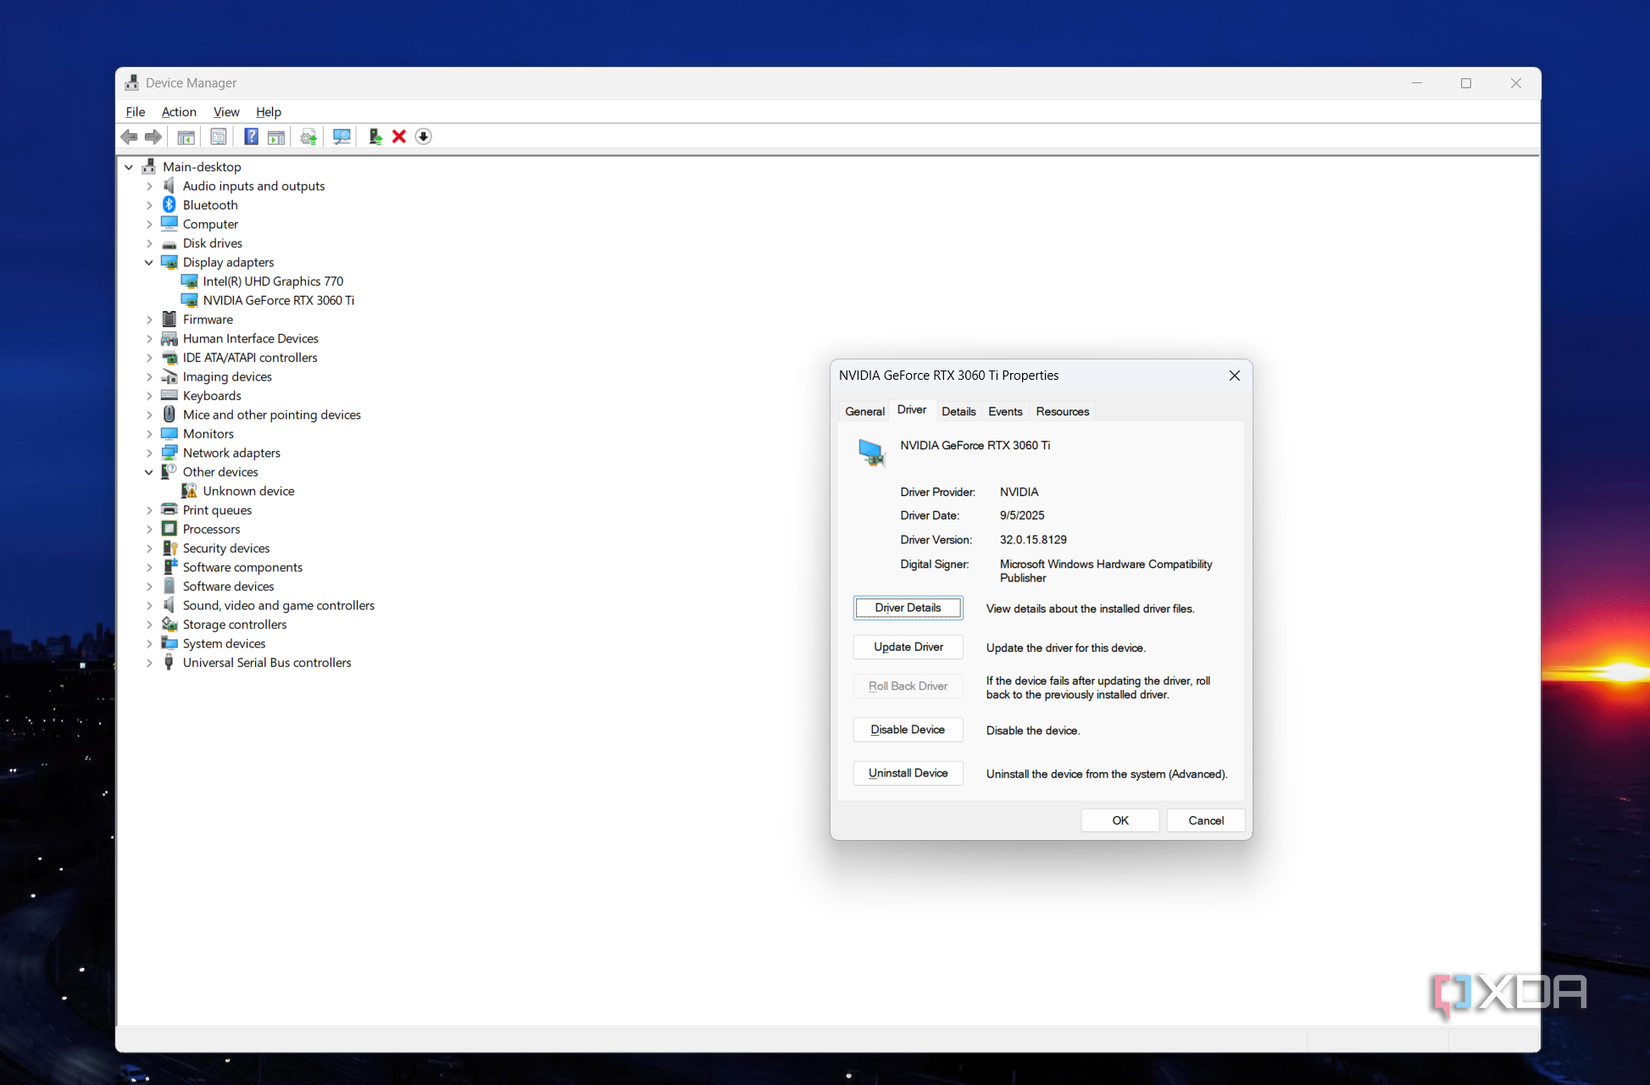The image size is (1650, 1085).
Task: Open the Help menu
Action: (268, 112)
